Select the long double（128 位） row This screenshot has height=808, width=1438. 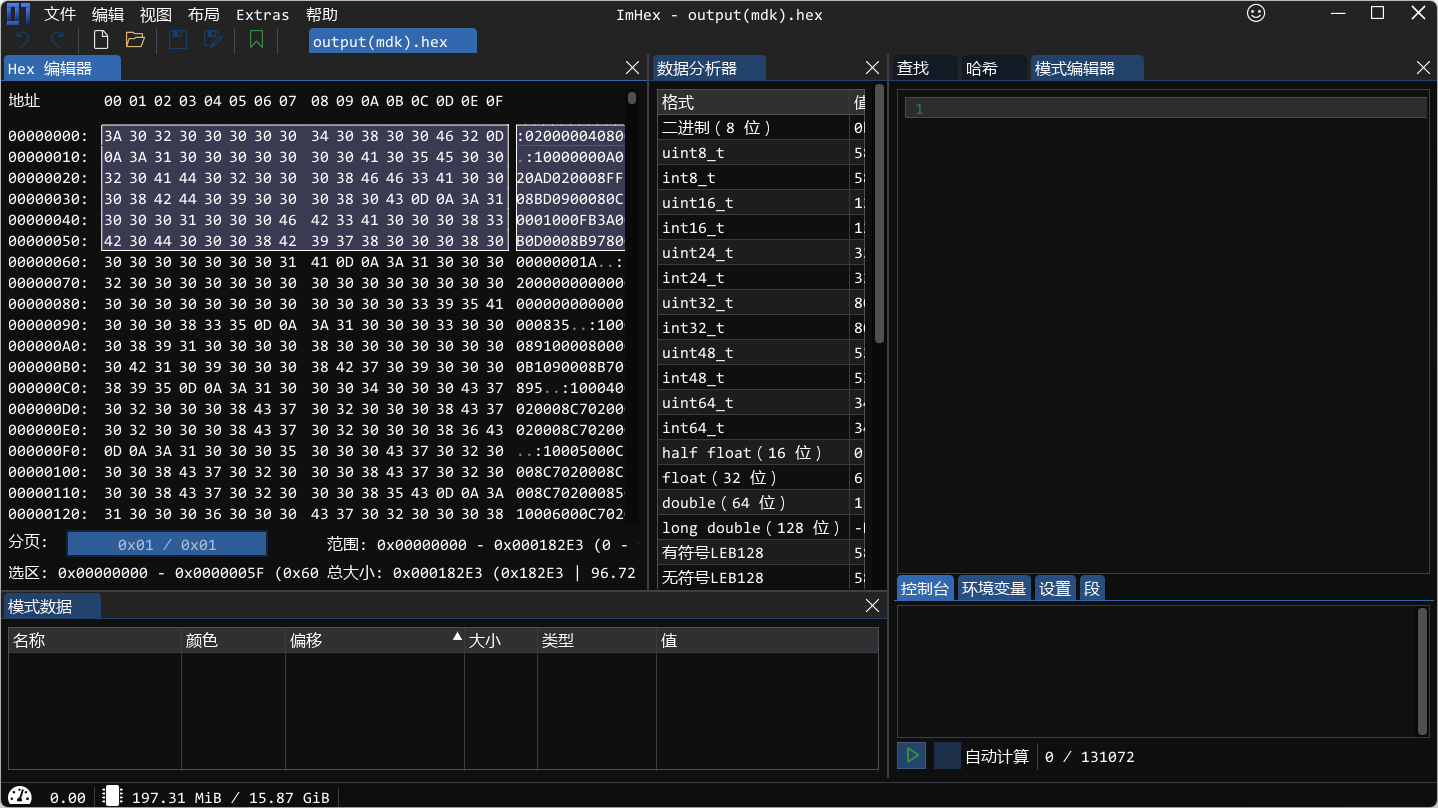tap(762, 527)
